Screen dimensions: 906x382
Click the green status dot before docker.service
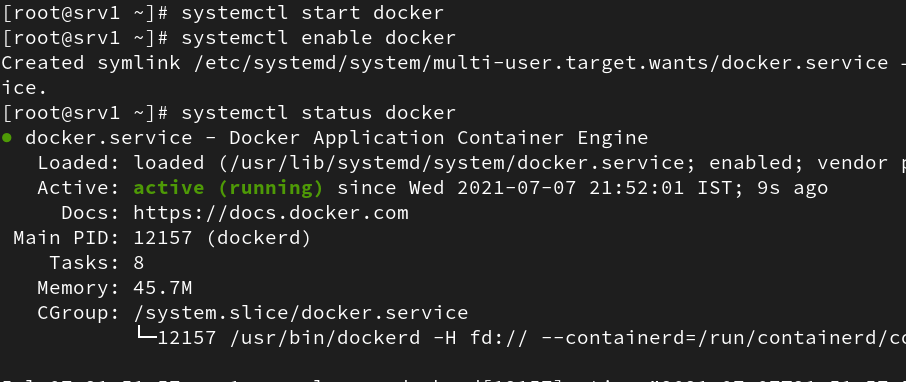pyautogui.click(x=7, y=138)
